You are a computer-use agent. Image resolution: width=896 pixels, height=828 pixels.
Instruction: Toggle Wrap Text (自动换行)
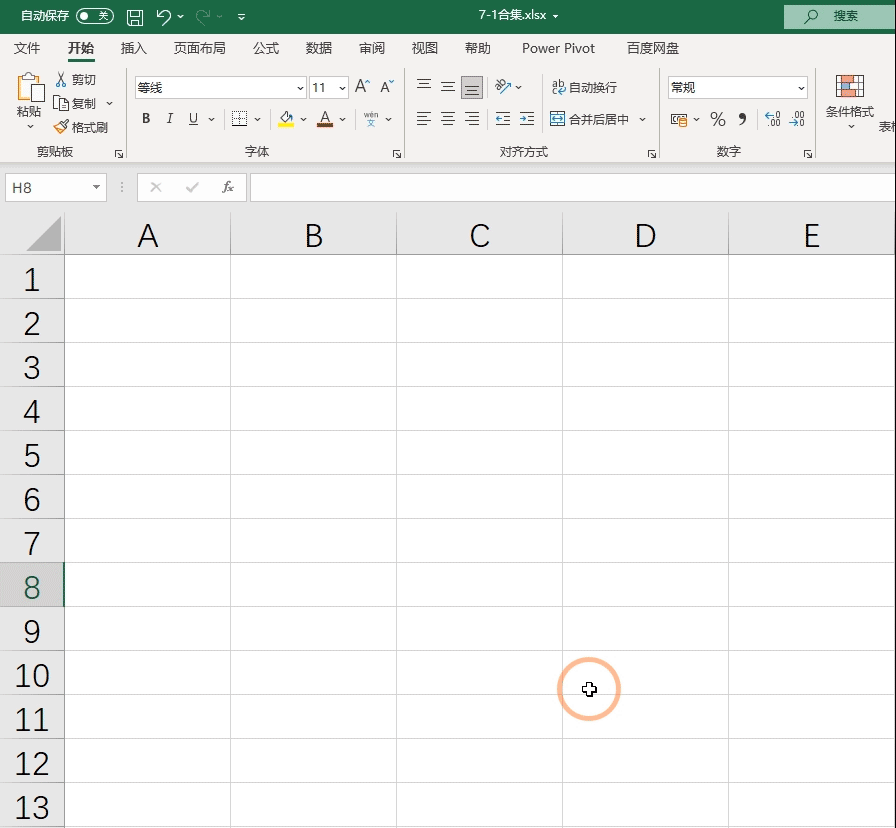tap(584, 87)
